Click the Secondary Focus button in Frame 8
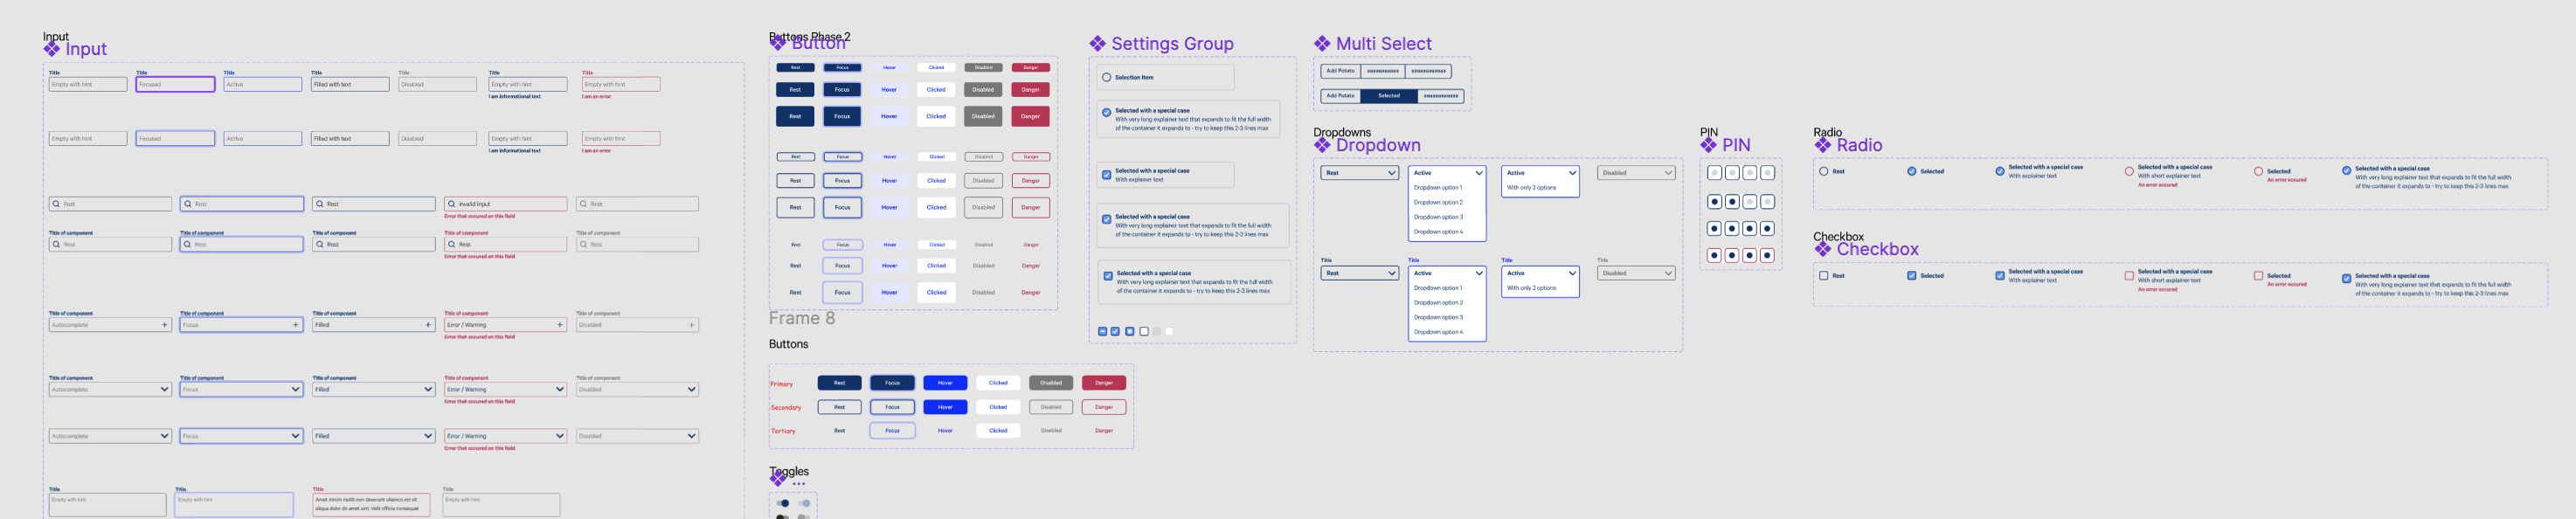Viewport: 2576px width, 519px height. pyautogui.click(x=892, y=407)
